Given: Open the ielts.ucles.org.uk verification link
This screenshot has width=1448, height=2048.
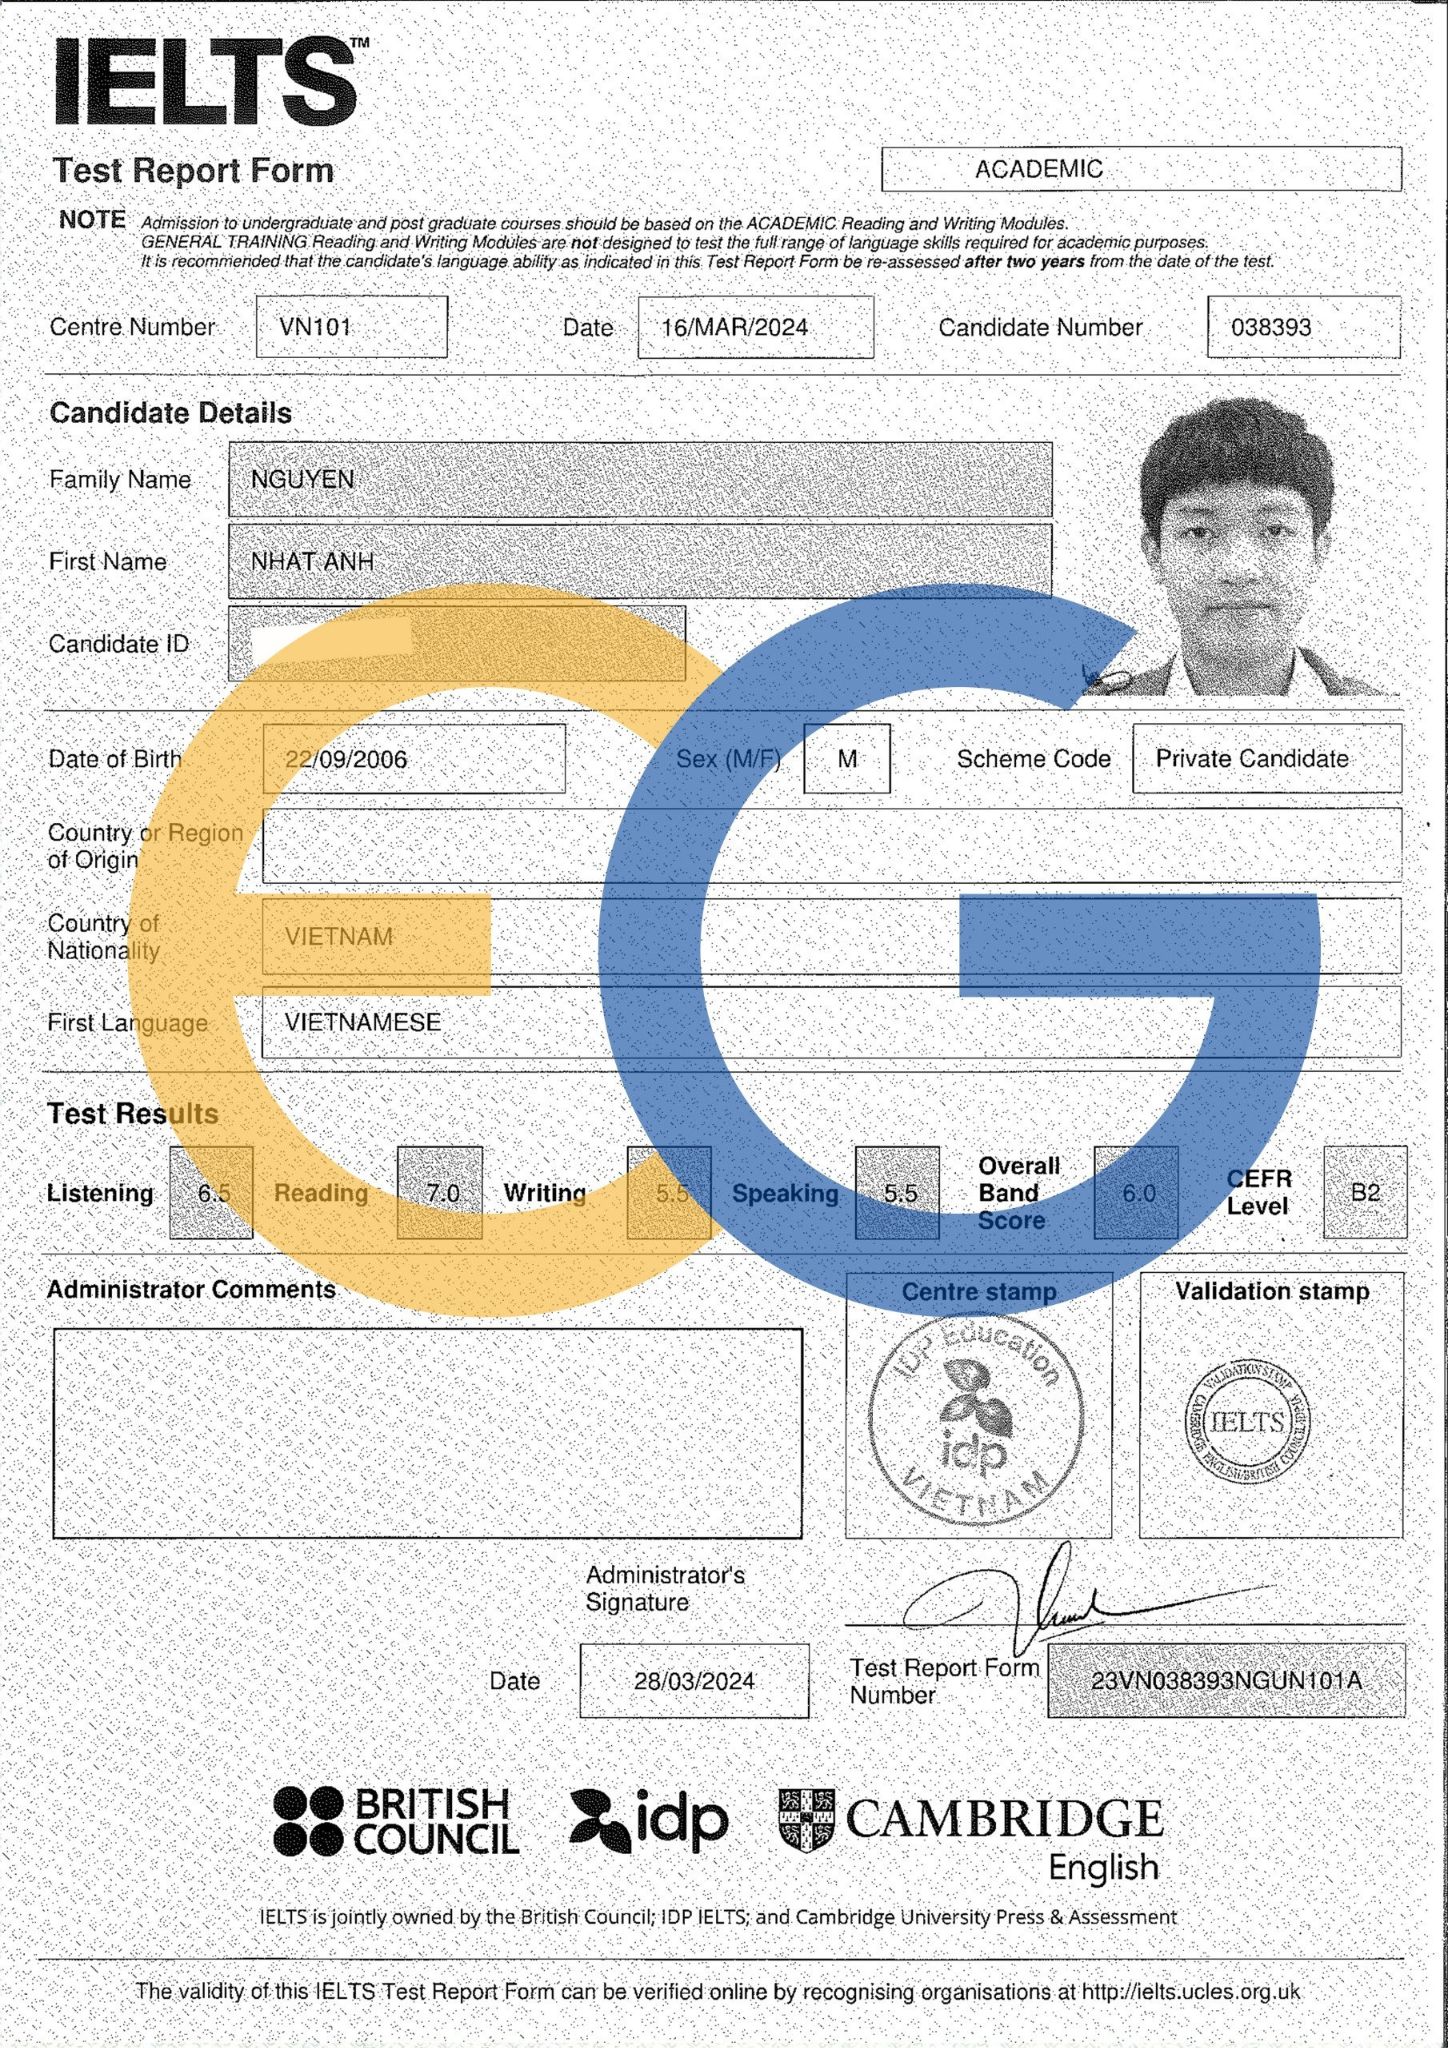Looking at the screenshot, I should [x=1190, y=1991].
